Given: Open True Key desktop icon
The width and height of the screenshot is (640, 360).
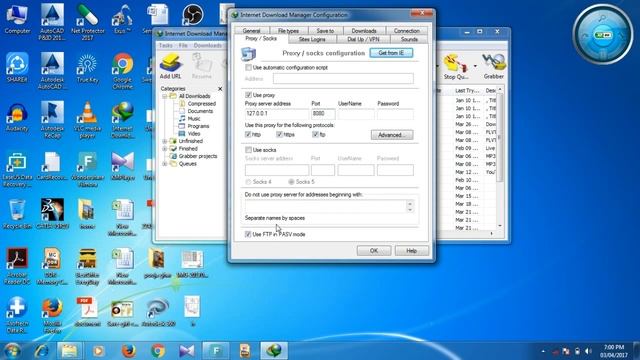Looking at the screenshot, I should coord(87,68).
